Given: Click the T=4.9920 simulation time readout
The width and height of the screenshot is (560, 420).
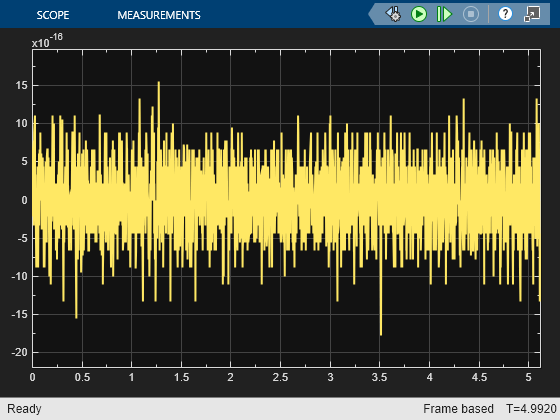Looking at the screenshot, I should pyautogui.click(x=531, y=409).
